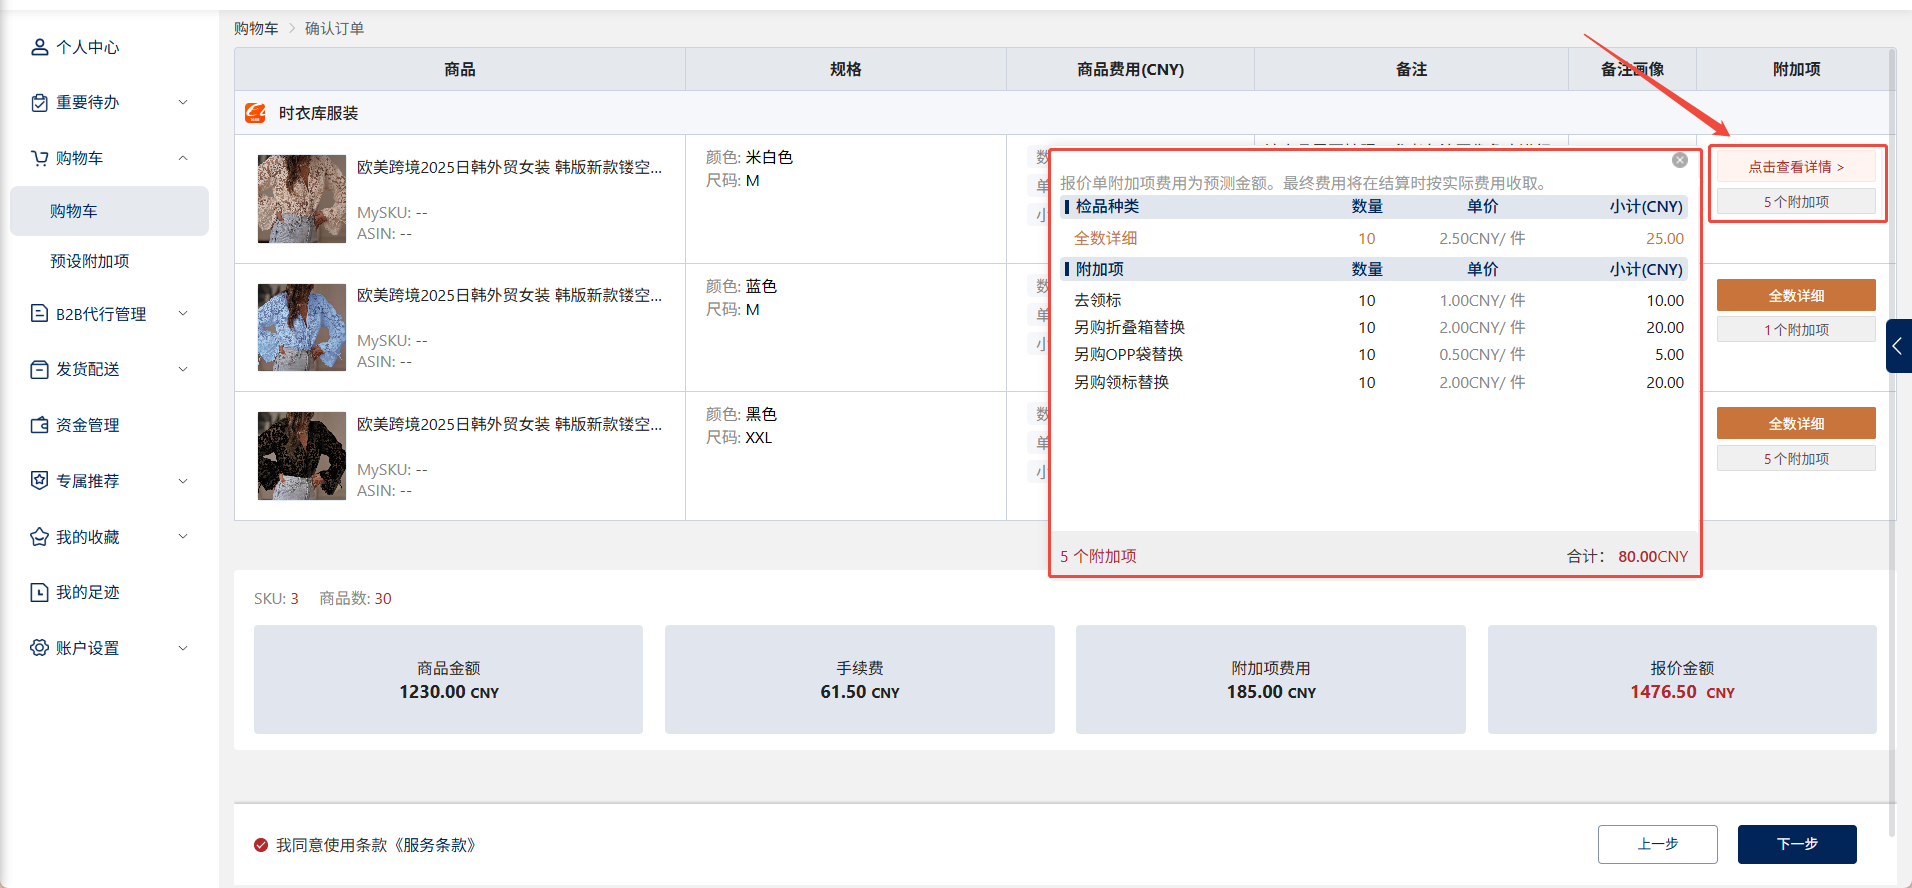This screenshot has height=888, width=1912.
Task: Open 发货配送 menu label
Action: (x=88, y=369)
